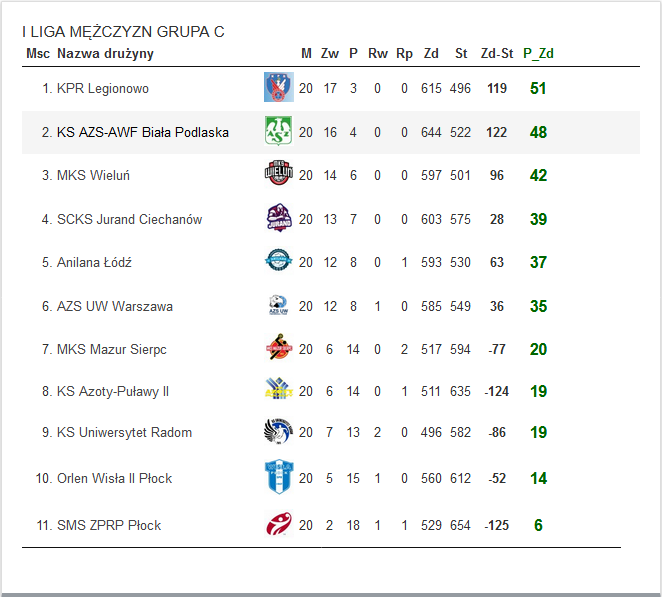Click the KS Azoty-Puławy II logo
Image resolution: width=662 pixels, height=597 pixels.
pos(277,390)
